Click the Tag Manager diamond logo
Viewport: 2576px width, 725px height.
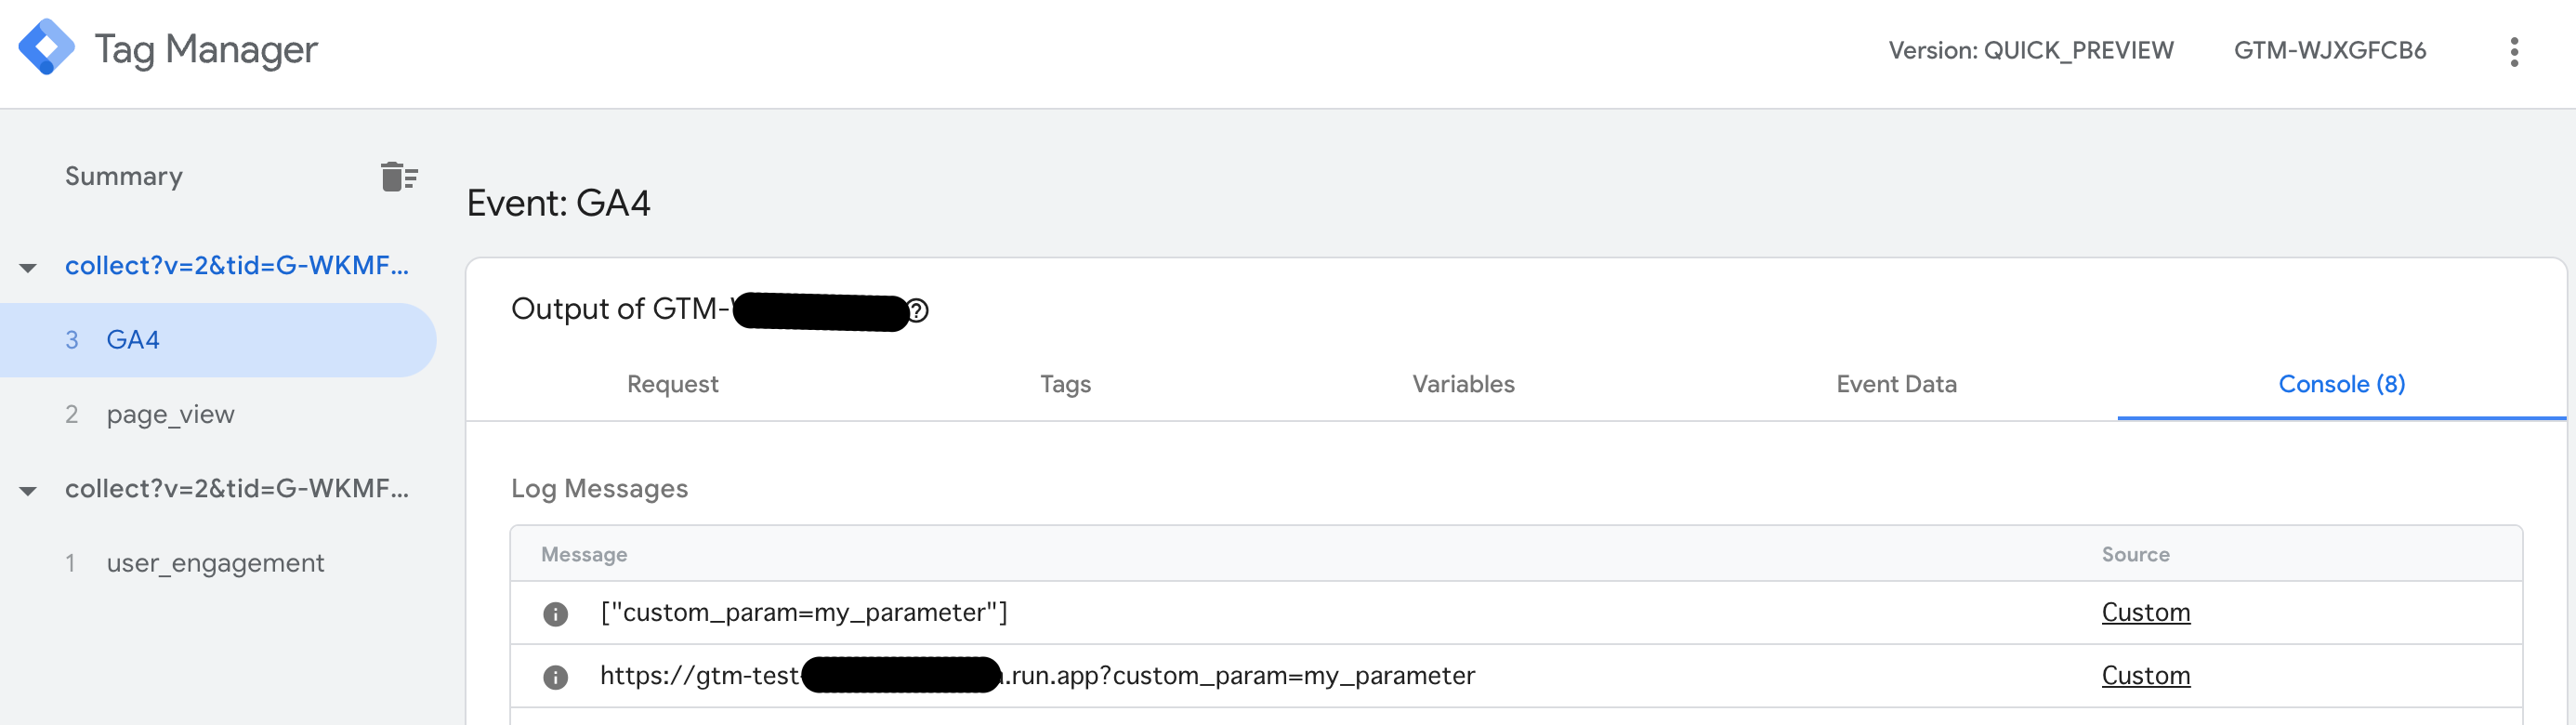[x=46, y=47]
